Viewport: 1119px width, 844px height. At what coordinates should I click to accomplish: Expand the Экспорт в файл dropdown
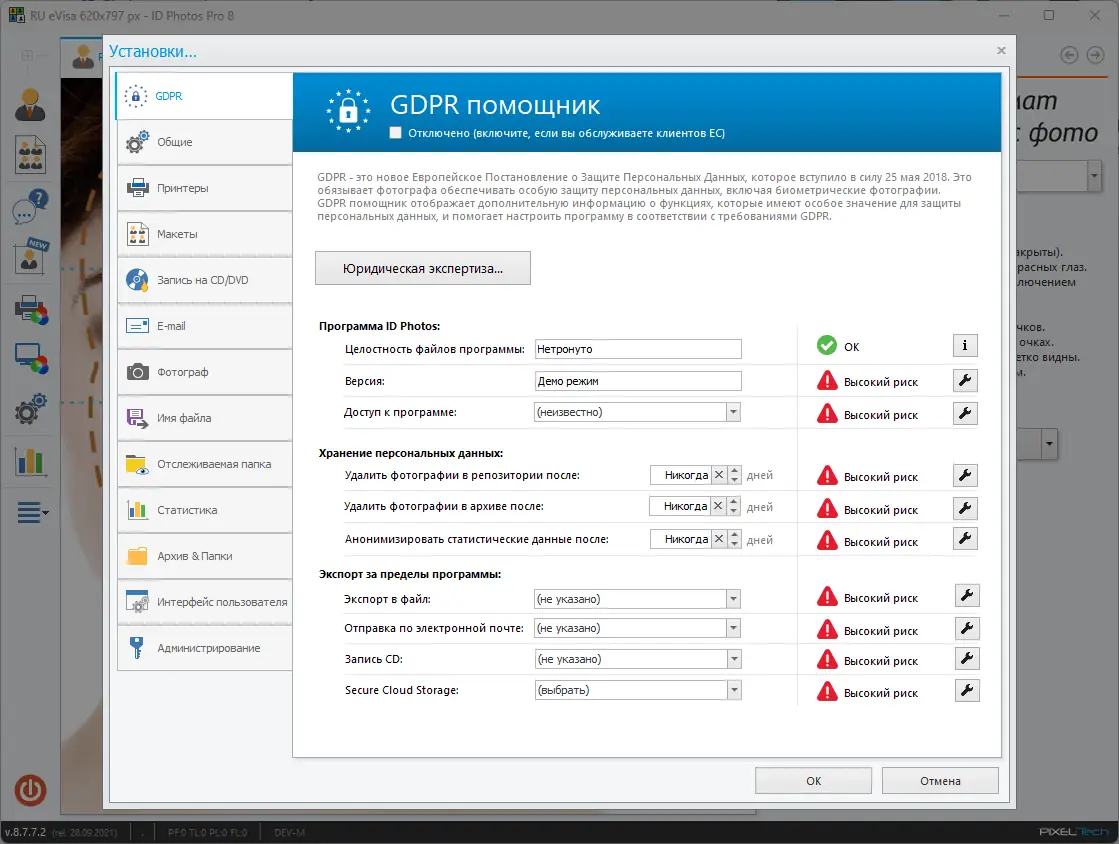tap(733, 599)
